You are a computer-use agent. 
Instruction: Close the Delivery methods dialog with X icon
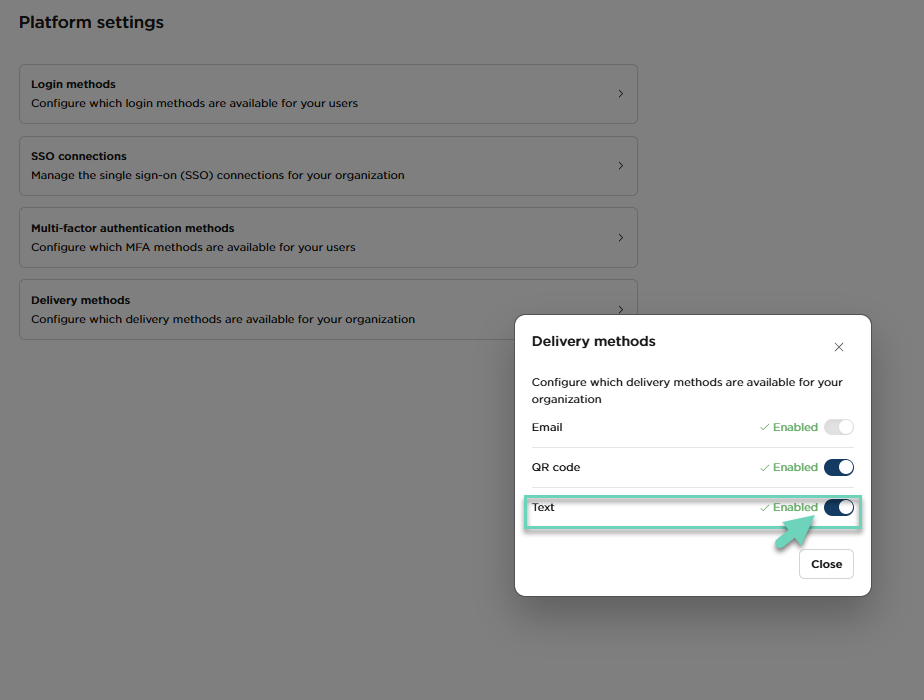click(x=839, y=347)
